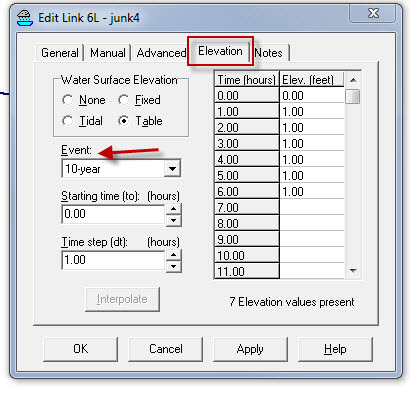This screenshot has height=397, width=413.
Task: Choose the Fixed water surface option
Action: [140, 100]
